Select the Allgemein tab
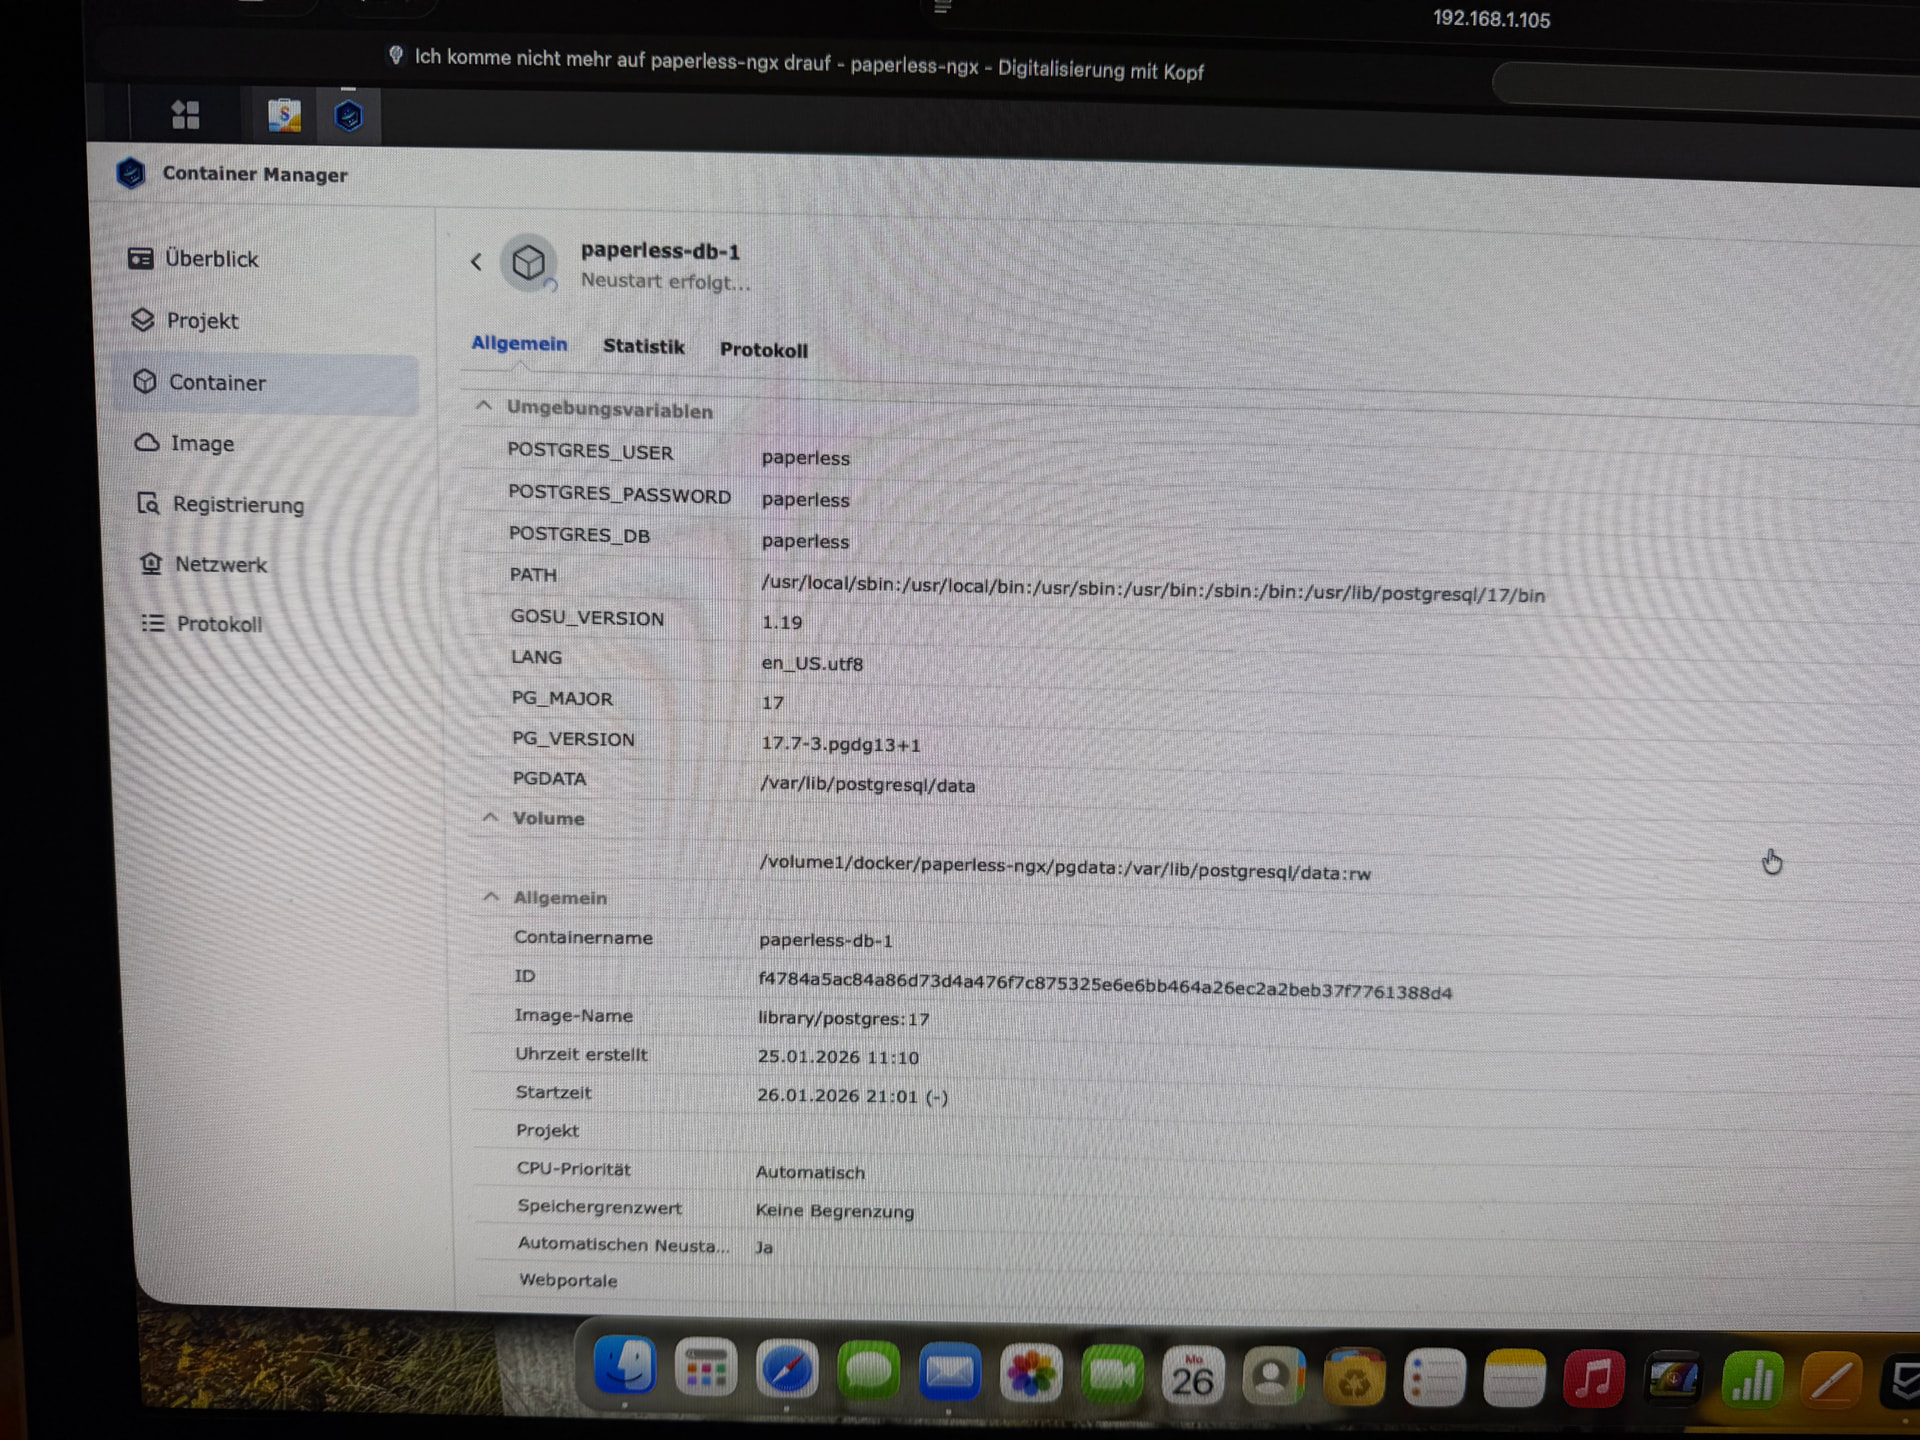Screen dimensions: 1920x1440 click(x=518, y=343)
